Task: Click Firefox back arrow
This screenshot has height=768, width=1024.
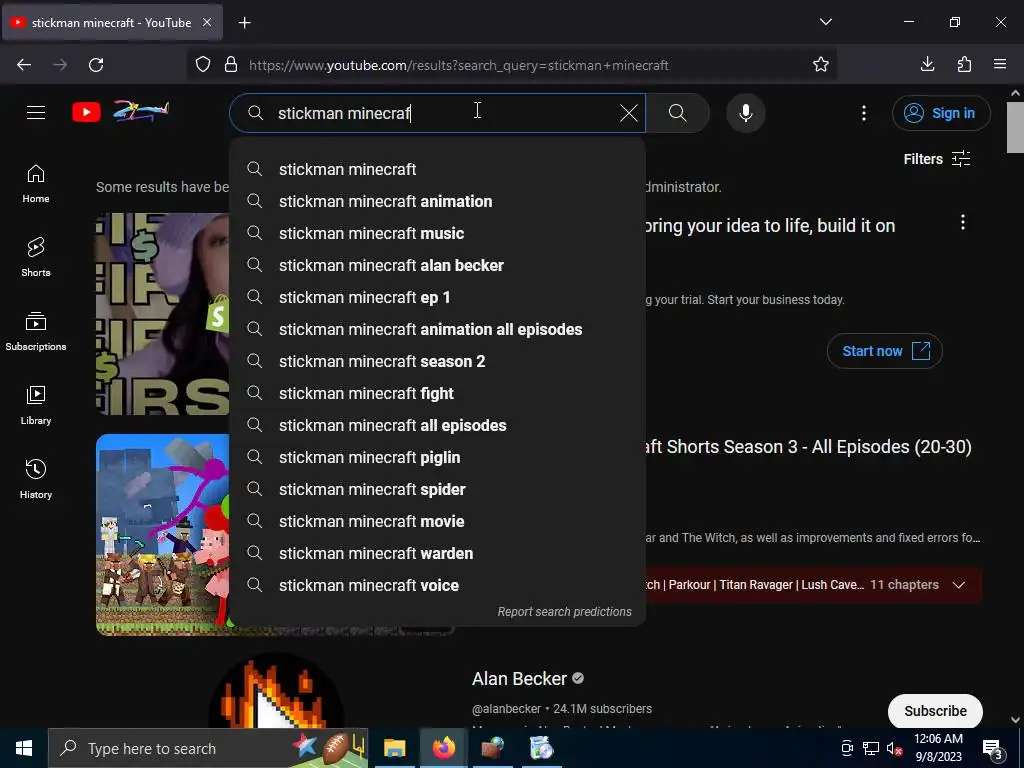Action: point(24,65)
